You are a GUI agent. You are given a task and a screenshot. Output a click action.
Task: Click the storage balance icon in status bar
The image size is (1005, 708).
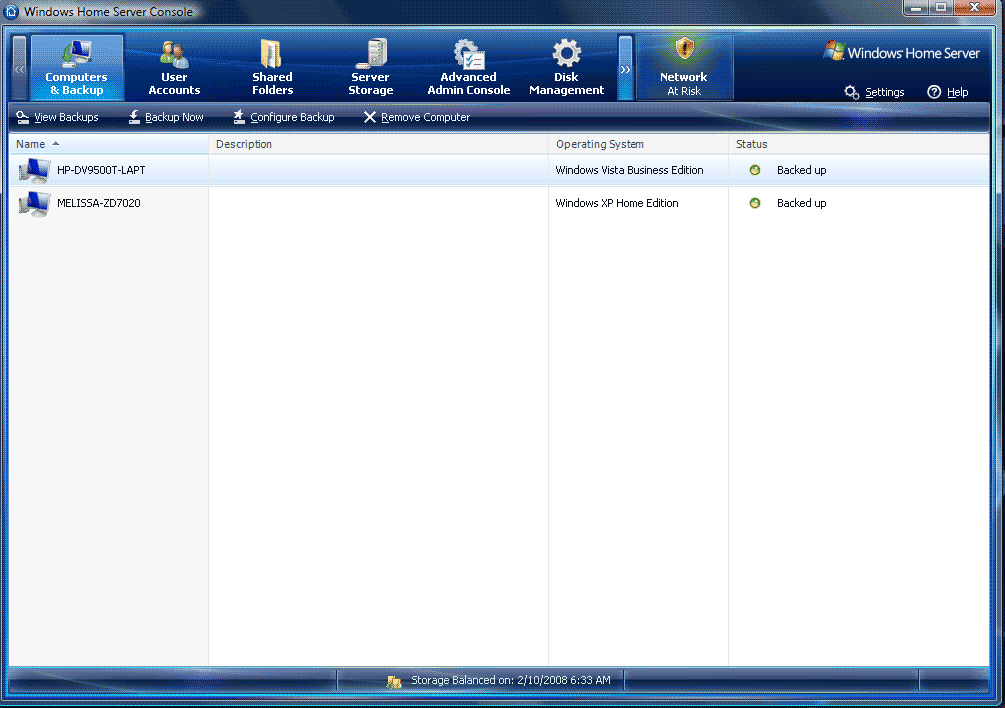click(394, 681)
